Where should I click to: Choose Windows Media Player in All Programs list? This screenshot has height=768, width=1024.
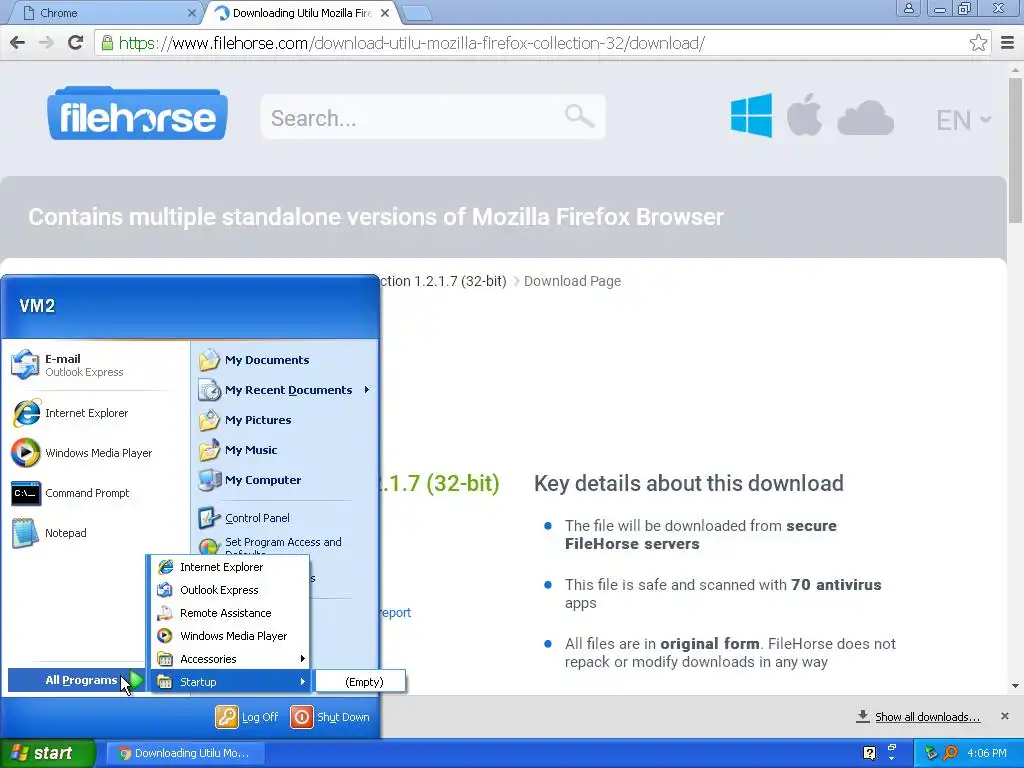(230, 636)
